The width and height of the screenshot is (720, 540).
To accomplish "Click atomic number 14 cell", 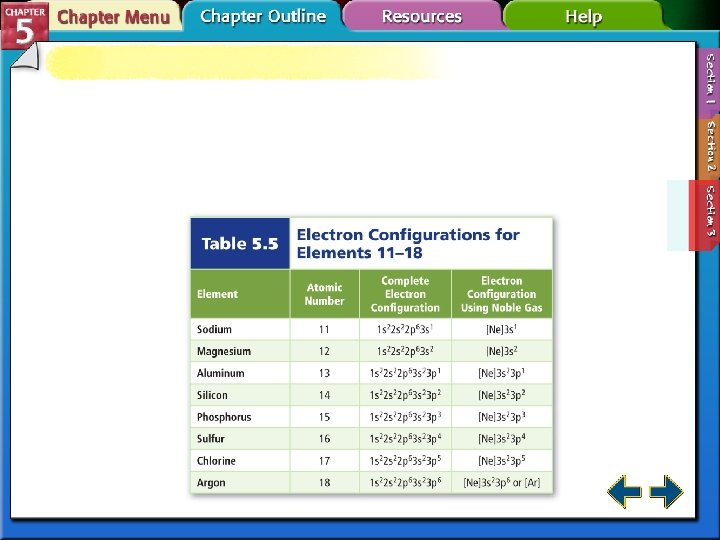I will pos(324,395).
